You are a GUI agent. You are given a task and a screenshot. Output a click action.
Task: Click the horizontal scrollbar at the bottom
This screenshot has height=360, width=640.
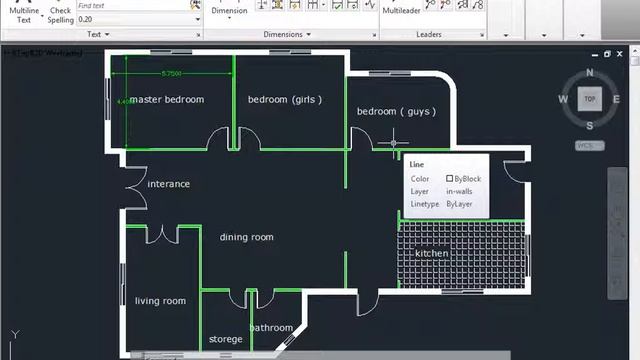pyautogui.click(x=320, y=355)
